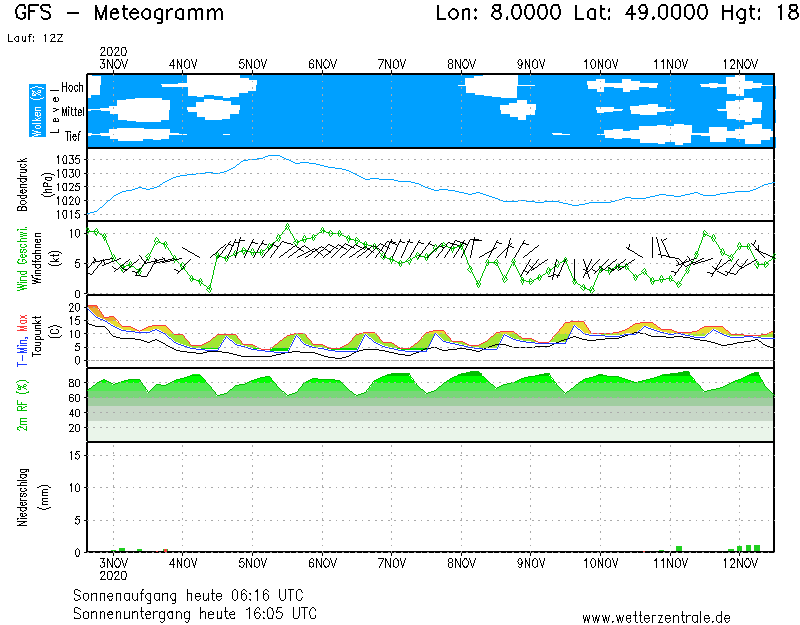Click the "(hPa)" unit label
The width and height of the screenshot is (800, 625).
[x=48, y=185]
